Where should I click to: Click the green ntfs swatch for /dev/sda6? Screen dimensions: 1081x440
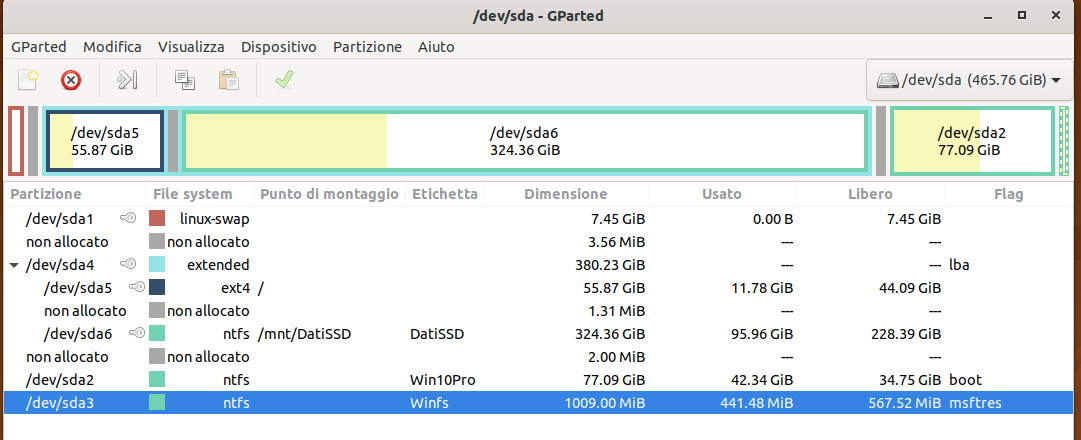coord(156,334)
